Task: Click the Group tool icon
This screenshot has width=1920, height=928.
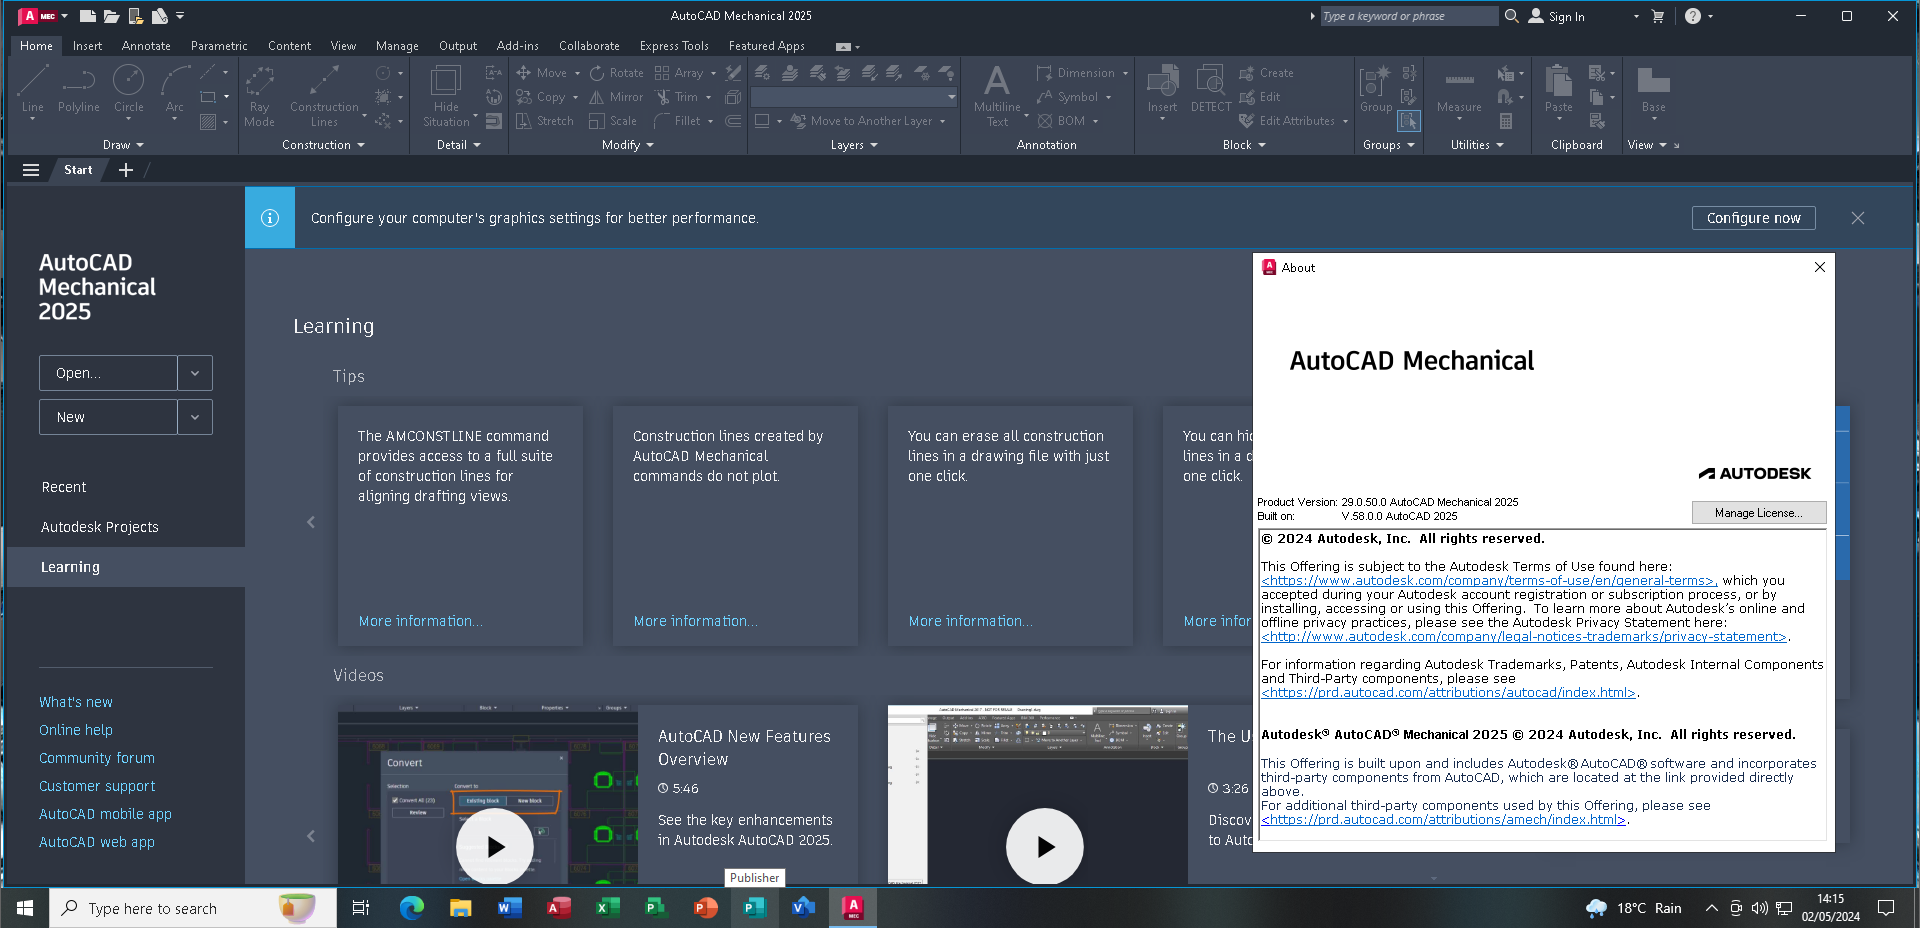Action: coord(1376,80)
